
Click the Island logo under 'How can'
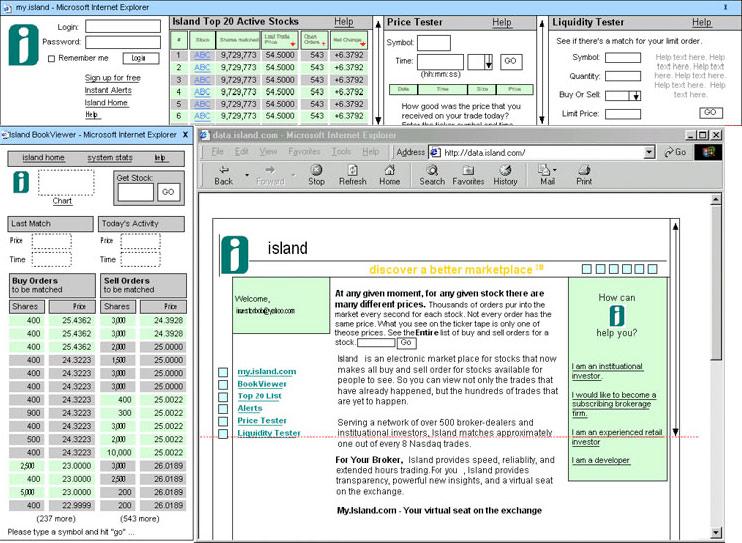tap(617, 316)
